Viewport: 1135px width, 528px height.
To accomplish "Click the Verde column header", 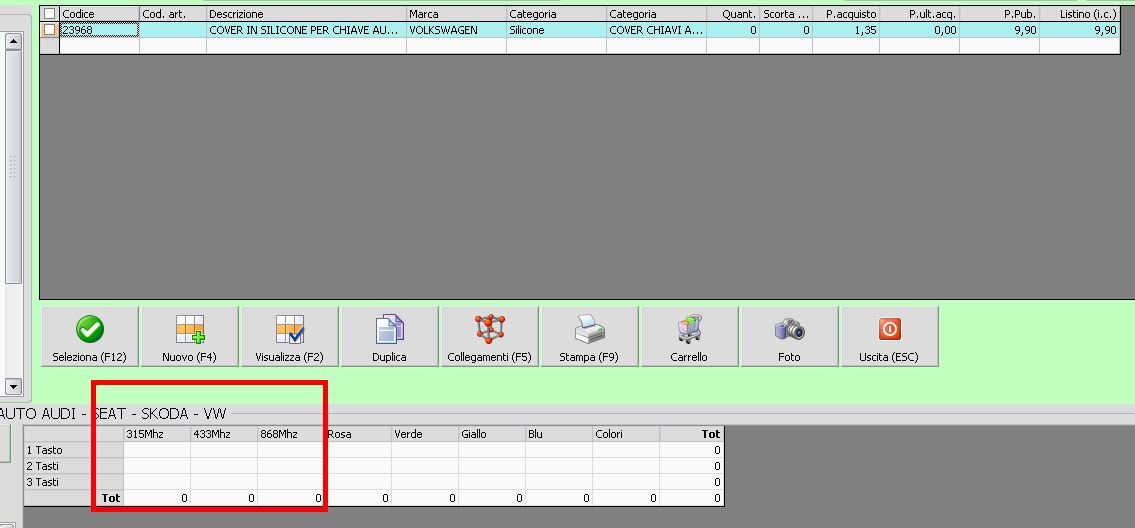I will pyautogui.click(x=425, y=434).
